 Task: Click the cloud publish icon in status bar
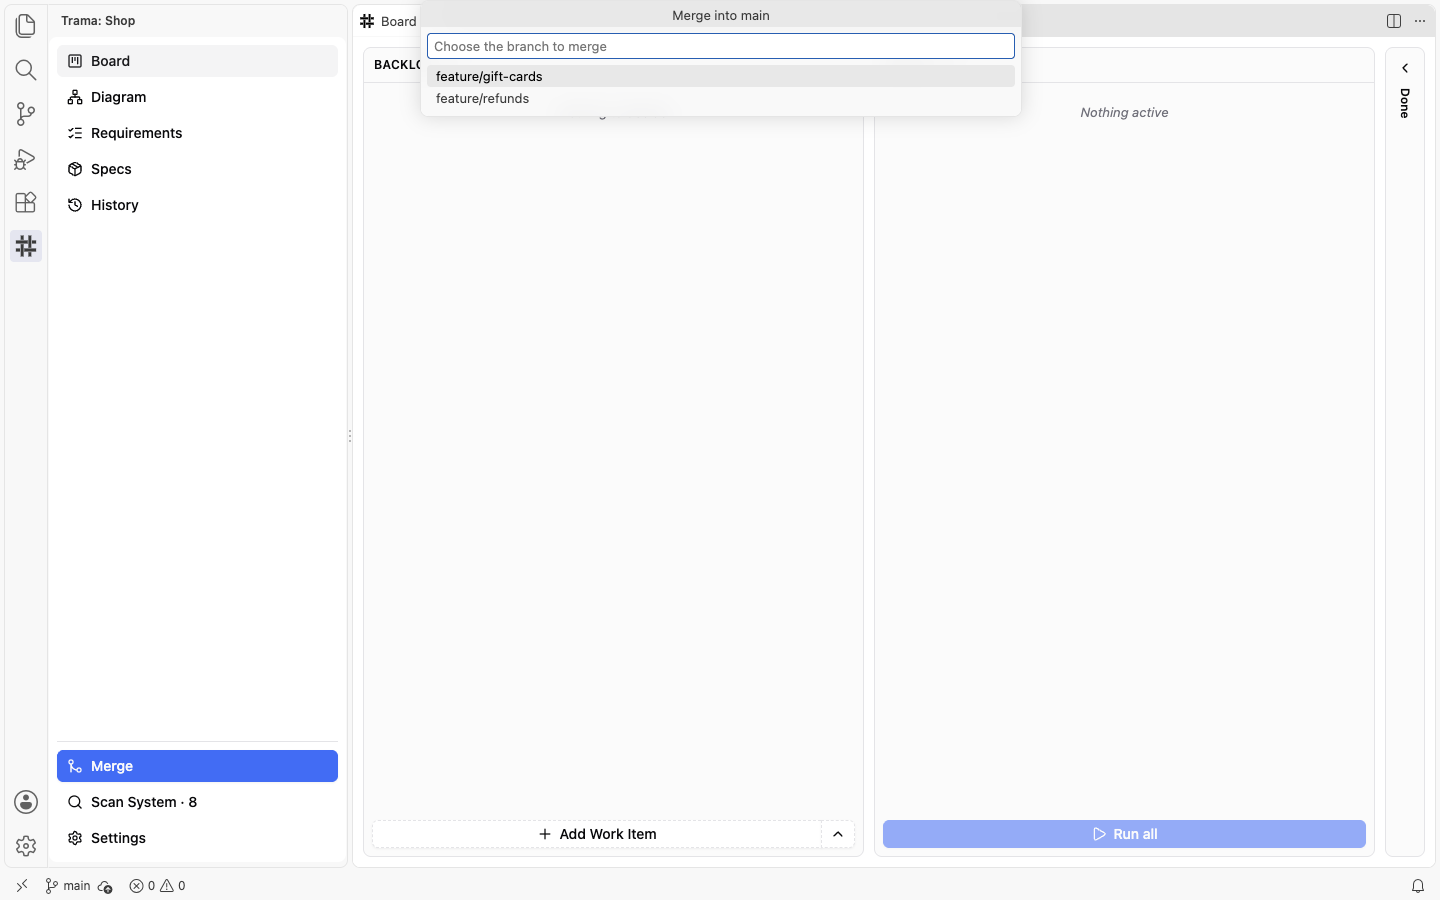tap(105, 886)
